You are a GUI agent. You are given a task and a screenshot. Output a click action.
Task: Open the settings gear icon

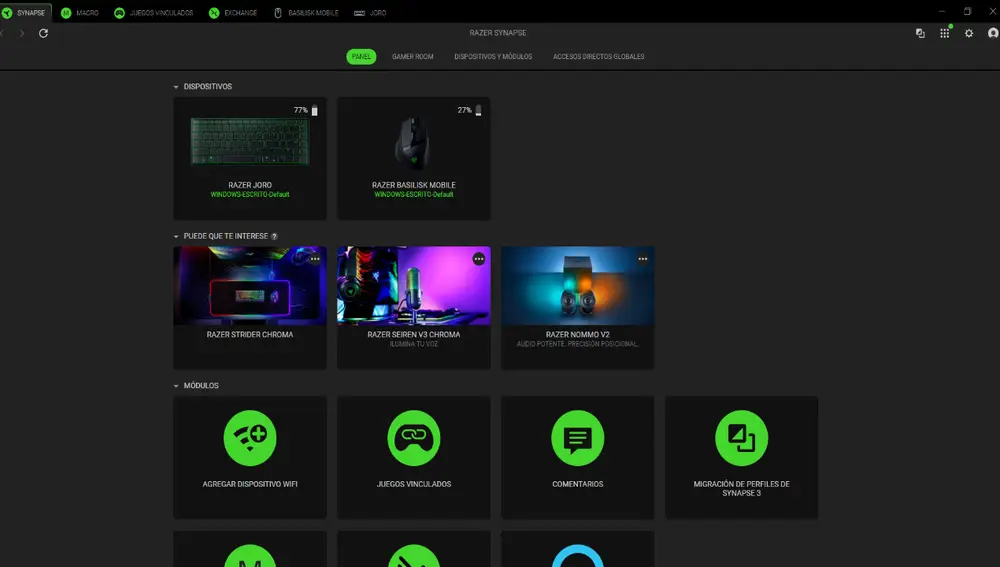pyautogui.click(x=969, y=33)
